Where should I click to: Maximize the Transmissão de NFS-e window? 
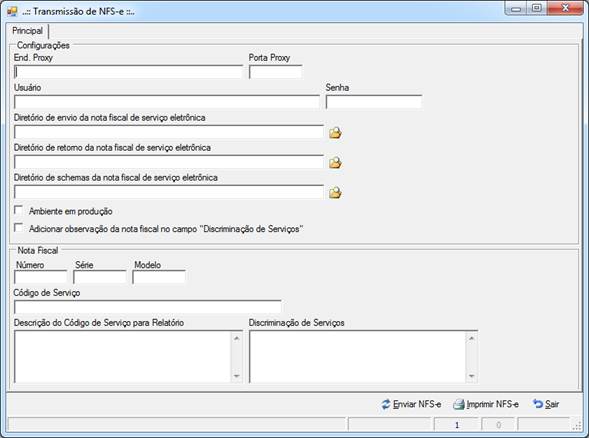(537, 8)
